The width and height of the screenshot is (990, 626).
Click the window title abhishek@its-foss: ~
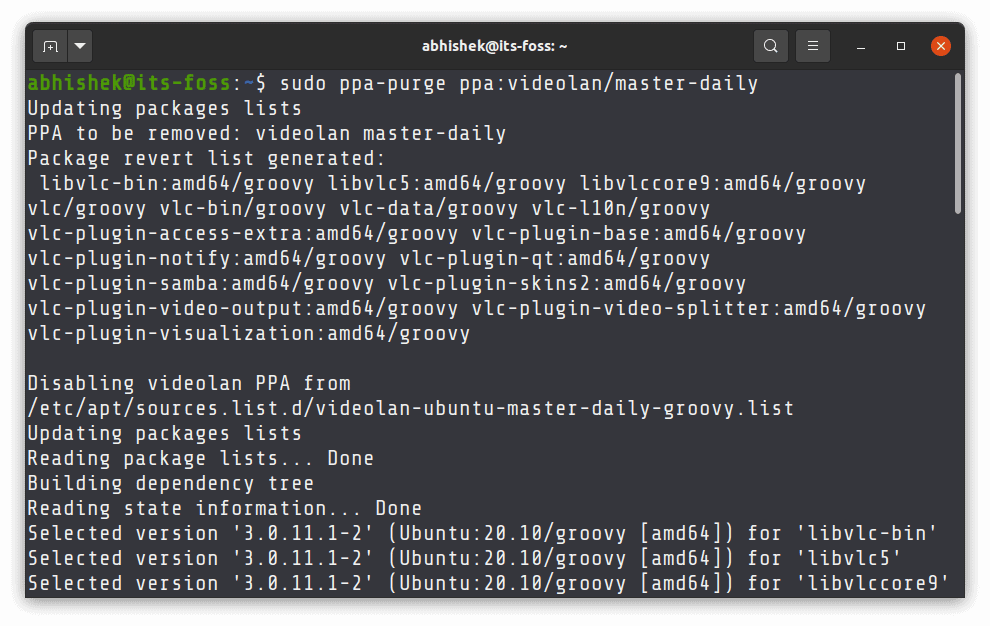pos(494,46)
